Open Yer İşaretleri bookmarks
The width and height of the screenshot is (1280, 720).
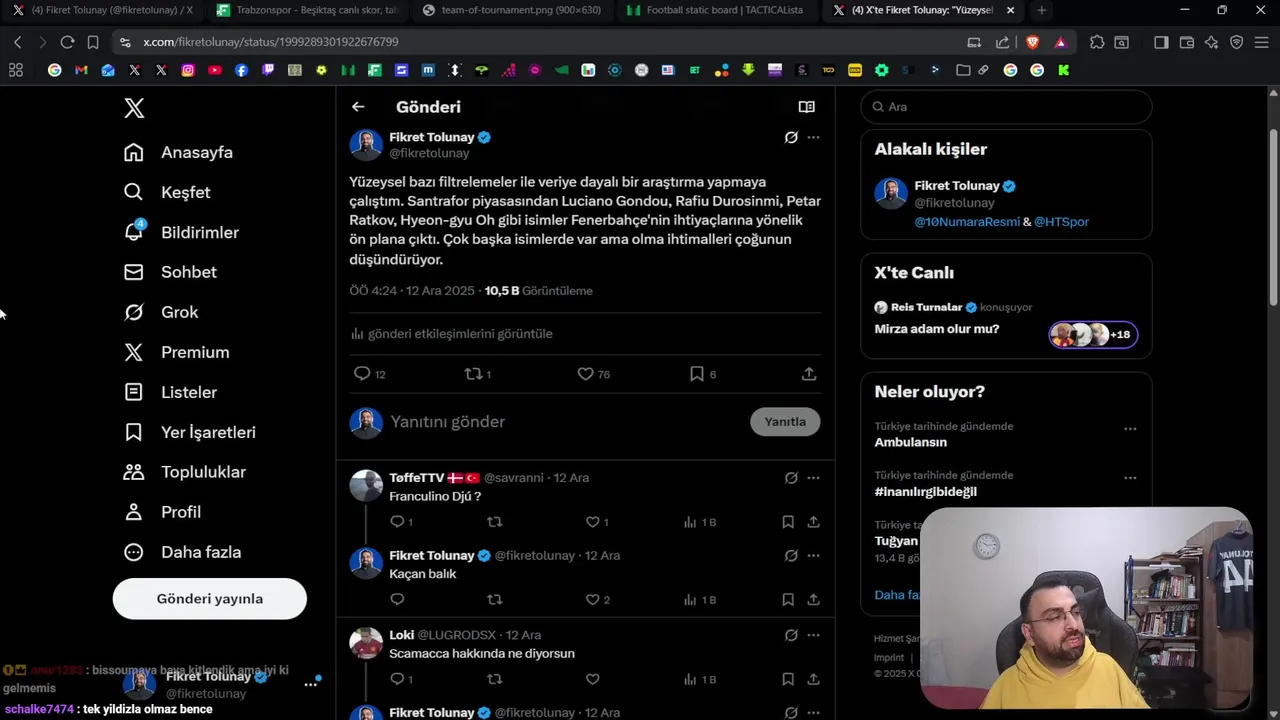(189, 432)
